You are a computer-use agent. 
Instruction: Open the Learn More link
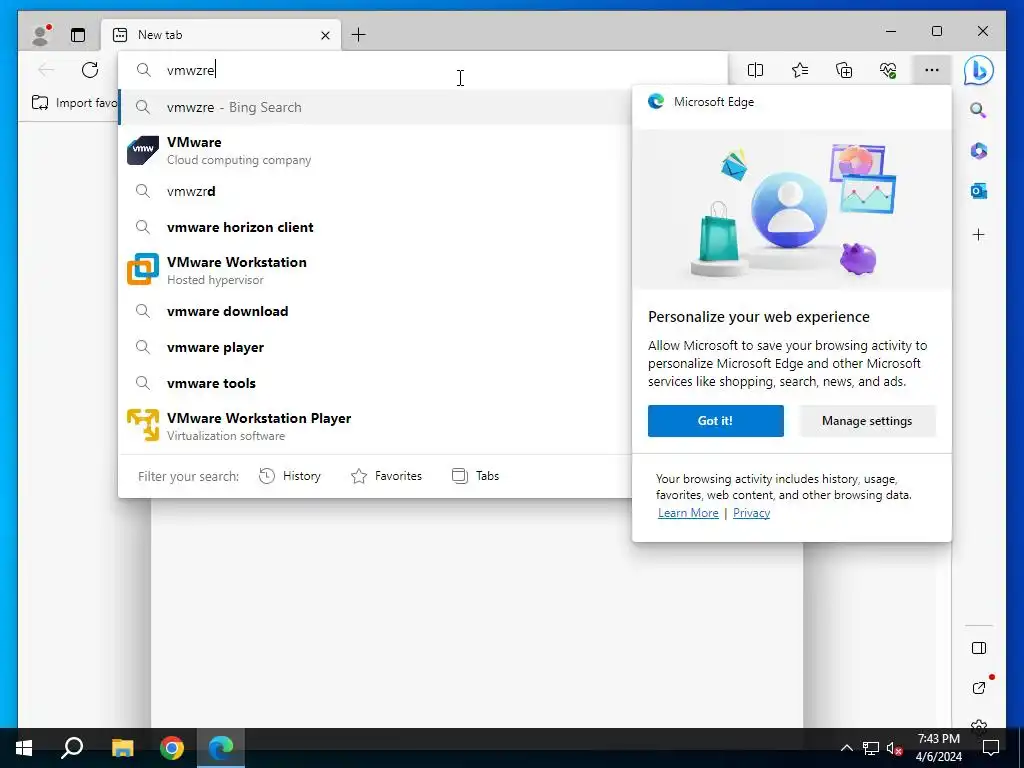688,513
